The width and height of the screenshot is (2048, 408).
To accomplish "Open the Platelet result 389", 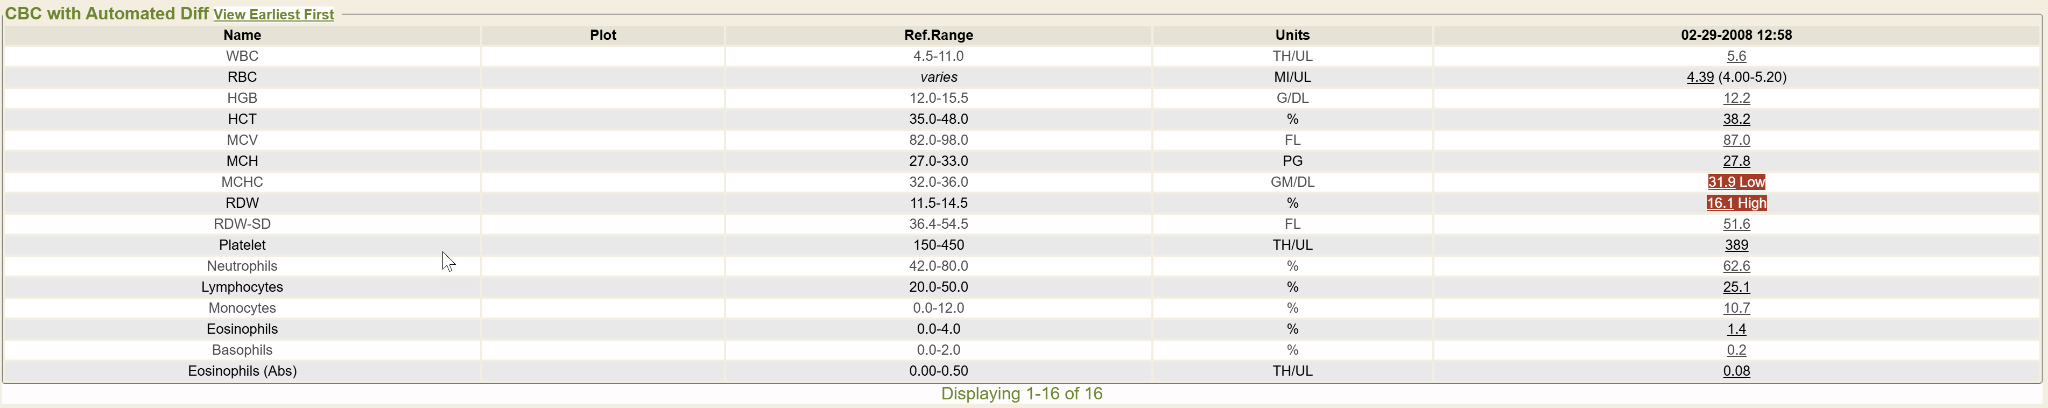I will pos(1736,245).
